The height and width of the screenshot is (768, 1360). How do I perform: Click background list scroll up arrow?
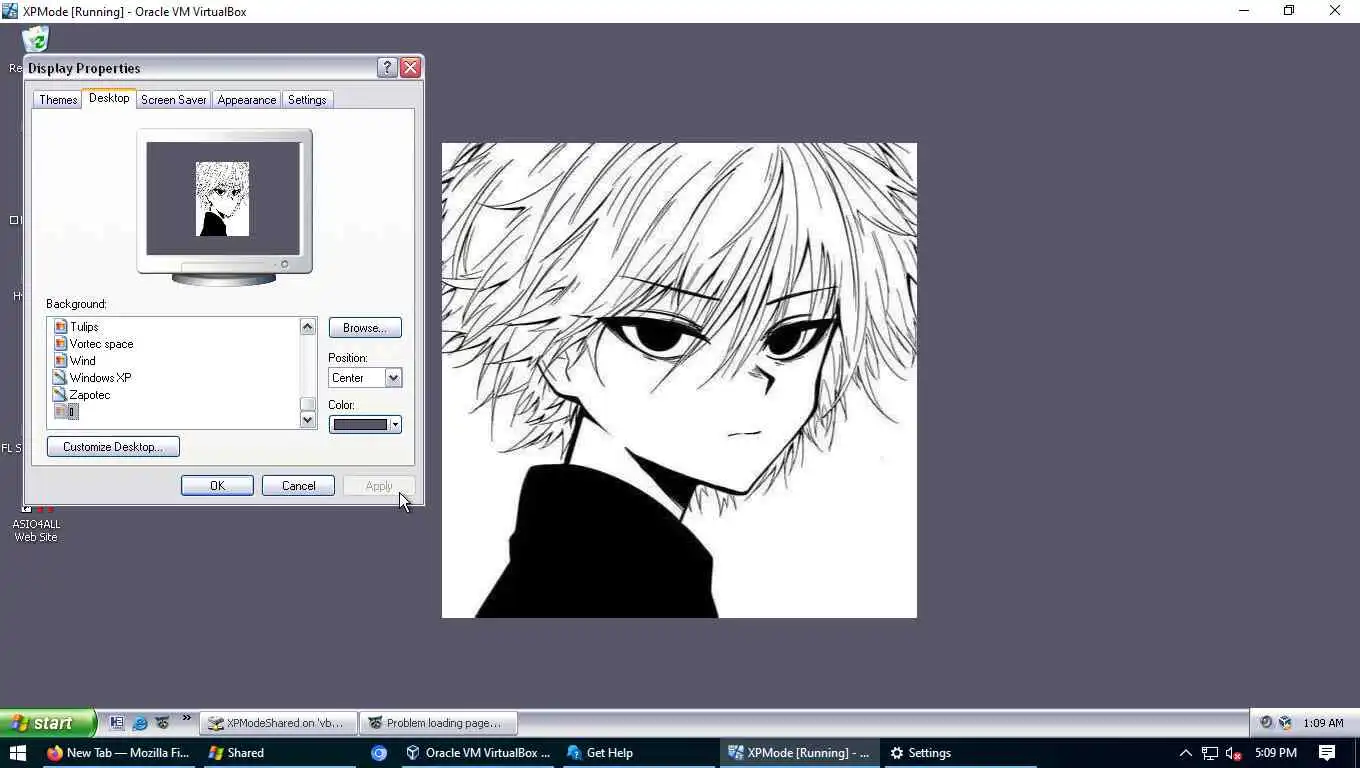[308, 327]
